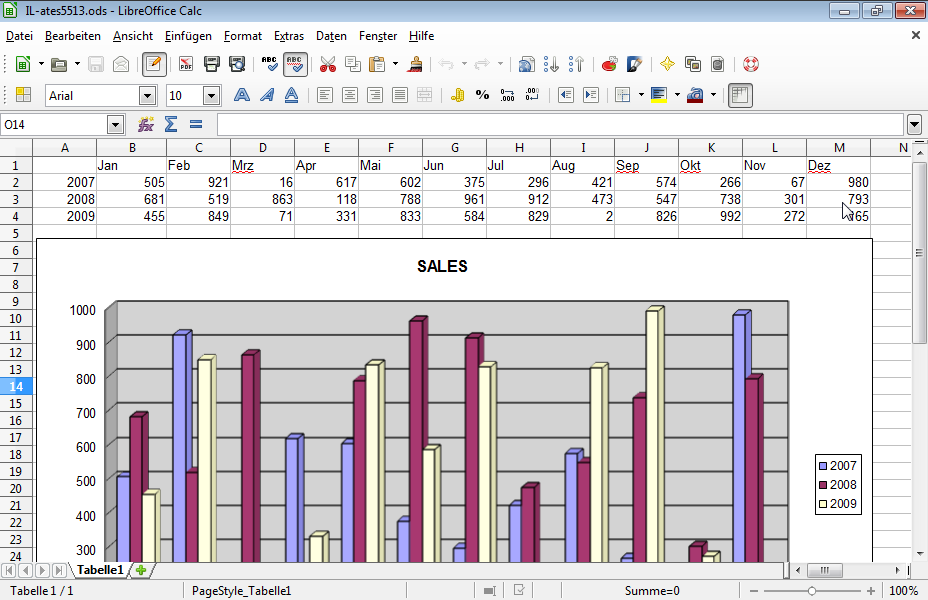Open the Einfügen menu
The image size is (928, 600).
tap(188, 36)
